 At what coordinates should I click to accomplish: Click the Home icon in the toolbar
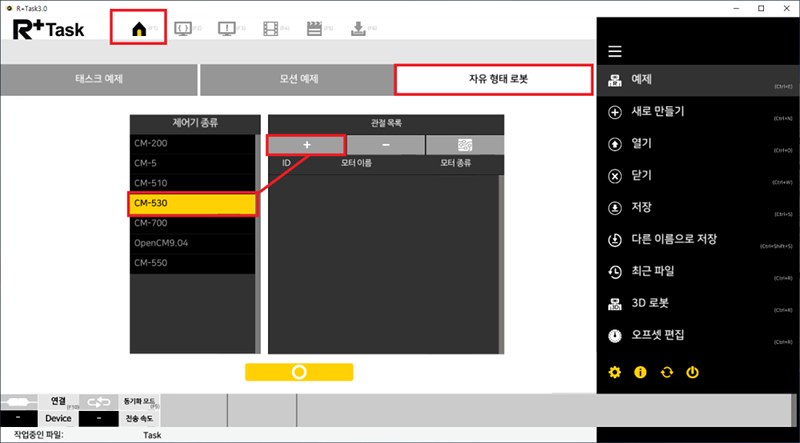coord(139,28)
